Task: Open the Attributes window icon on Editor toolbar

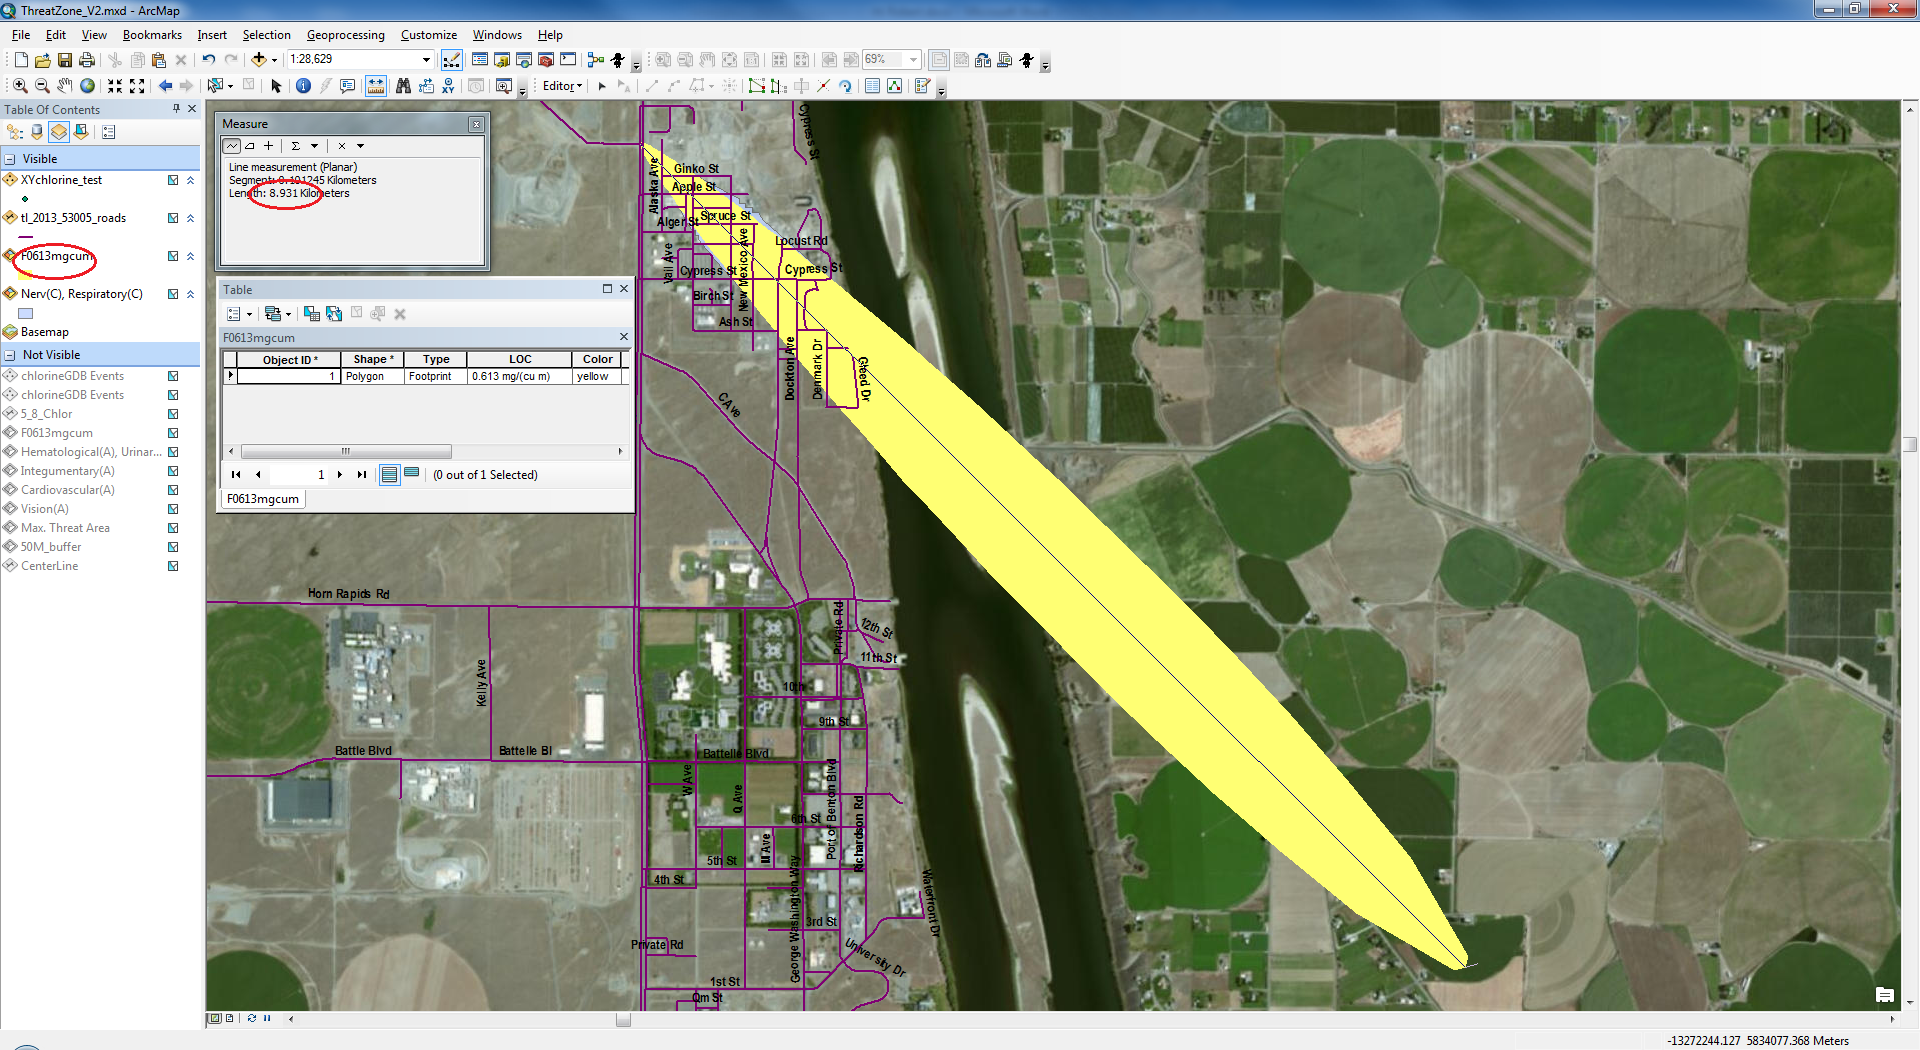Action: [872, 86]
